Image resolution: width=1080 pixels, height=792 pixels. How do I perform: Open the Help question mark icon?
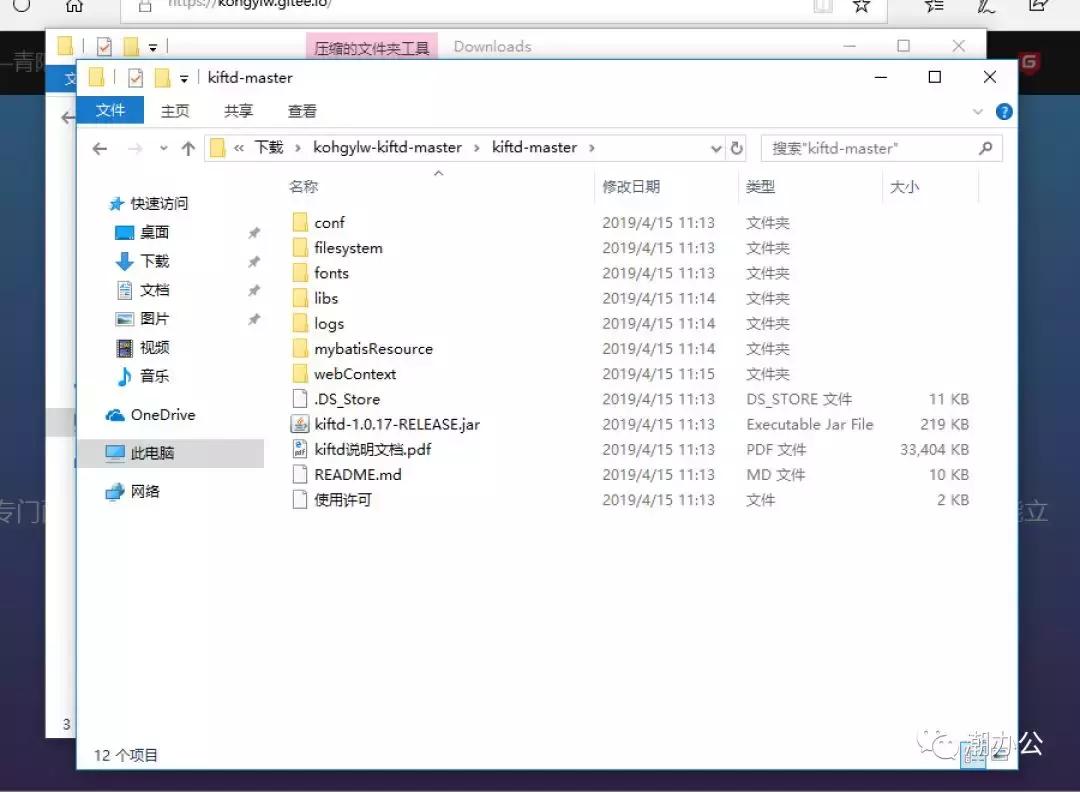click(1004, 111)
